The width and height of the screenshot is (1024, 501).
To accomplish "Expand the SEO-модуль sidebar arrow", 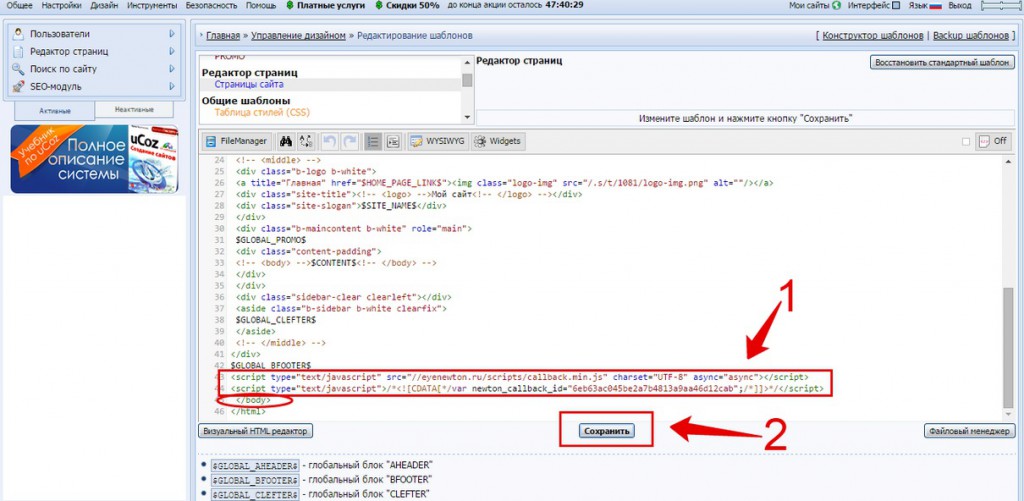I will (172, 86).
